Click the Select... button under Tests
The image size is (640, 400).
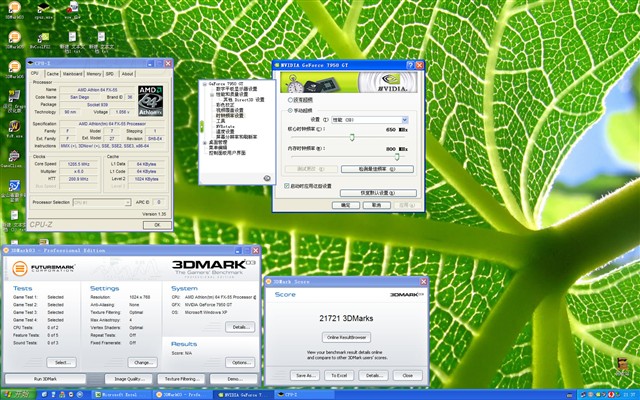[62, 362]
